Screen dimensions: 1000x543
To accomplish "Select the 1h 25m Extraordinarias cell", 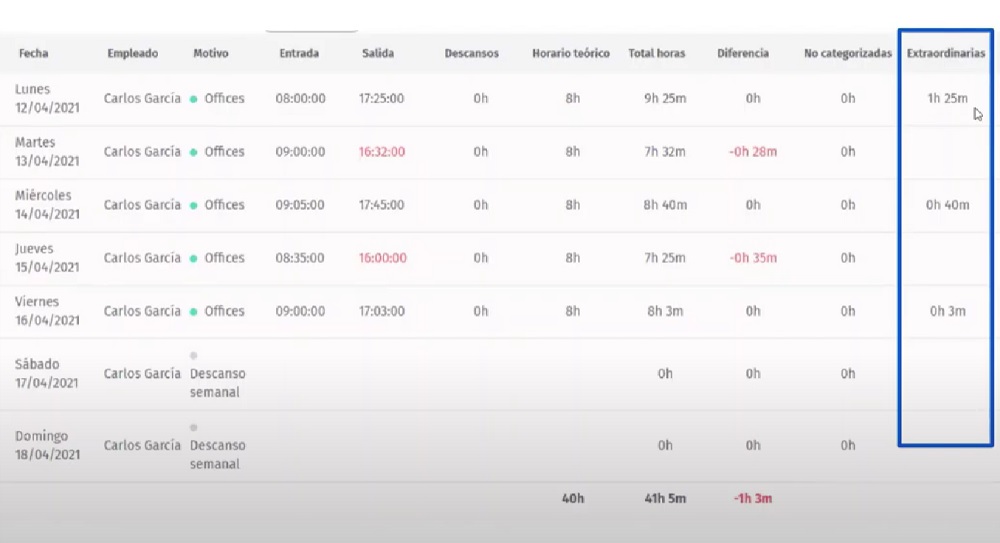I will [x=946, y=99].
